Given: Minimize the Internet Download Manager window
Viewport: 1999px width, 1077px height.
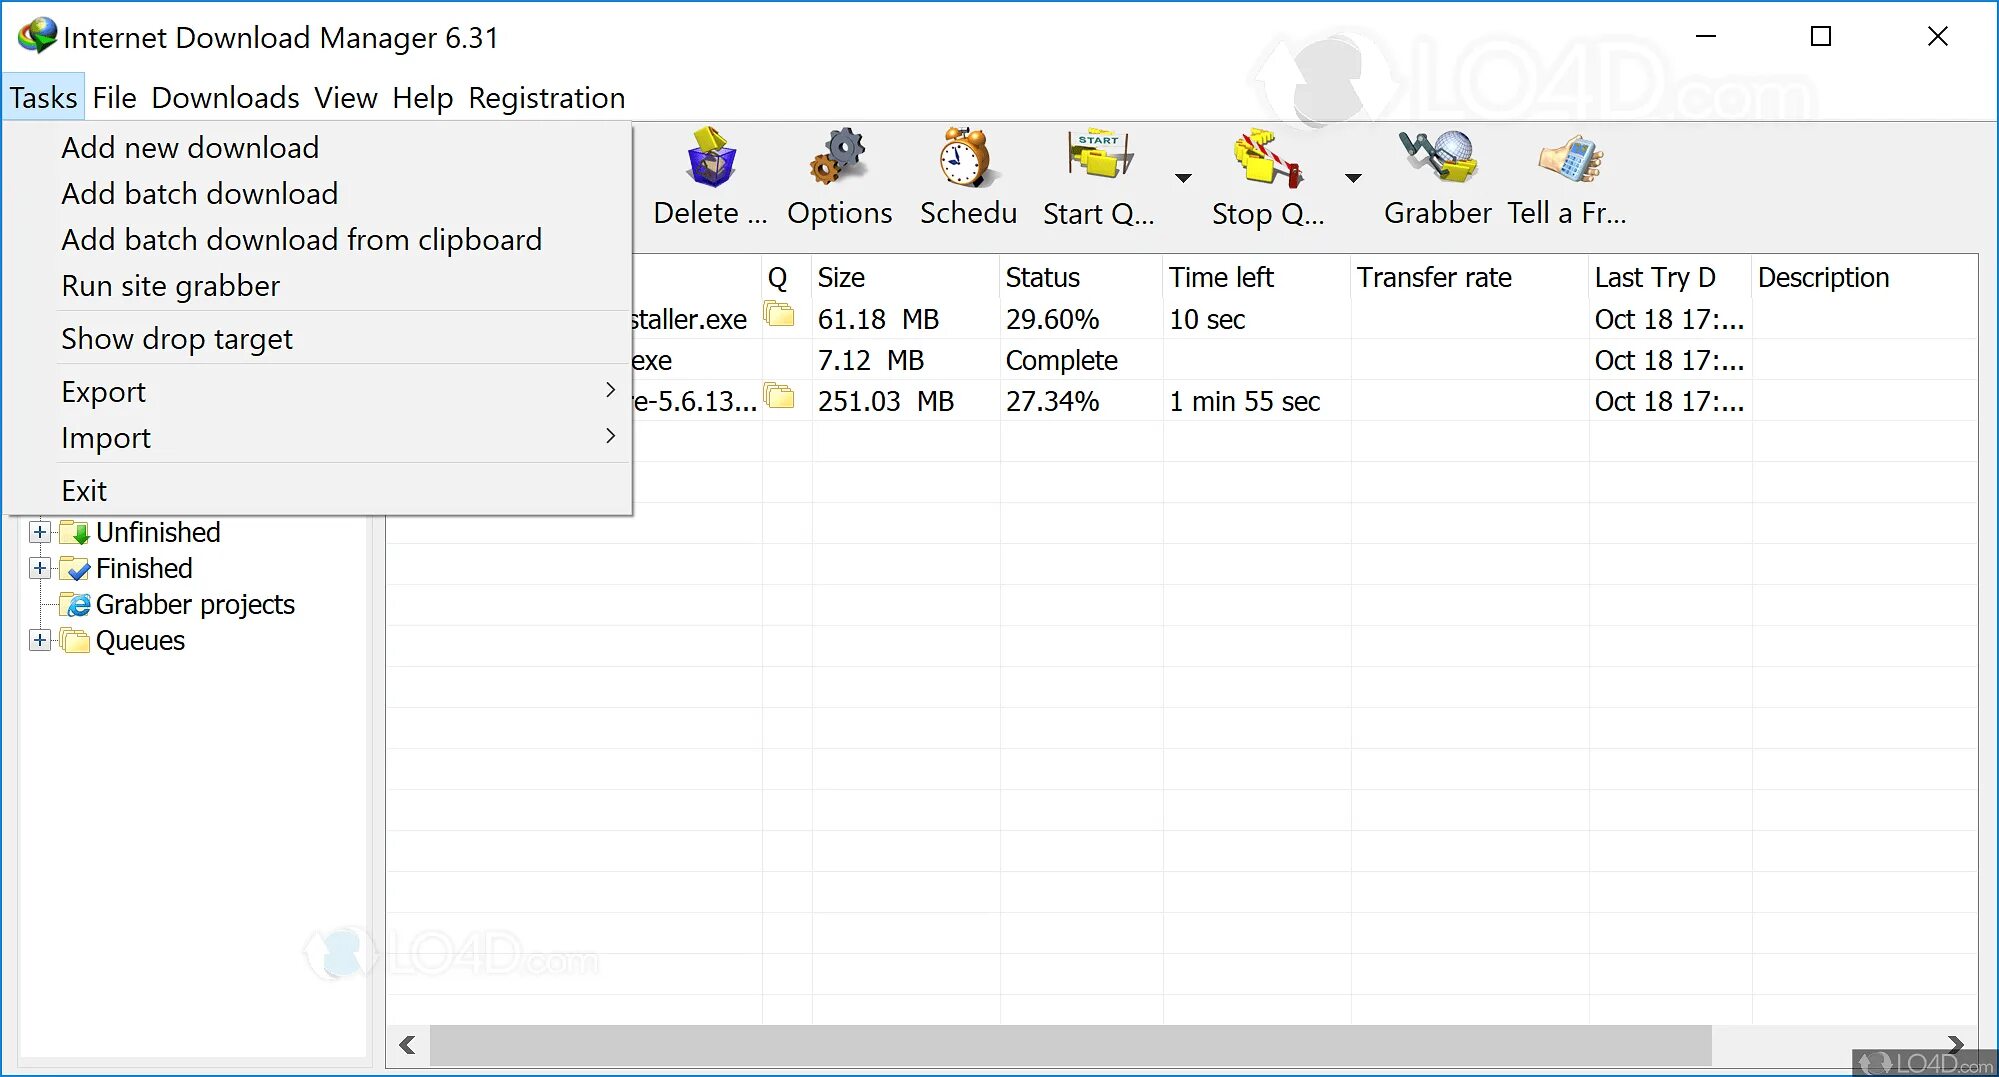Looking at the screenshot, I should (x=1706, y=36).
